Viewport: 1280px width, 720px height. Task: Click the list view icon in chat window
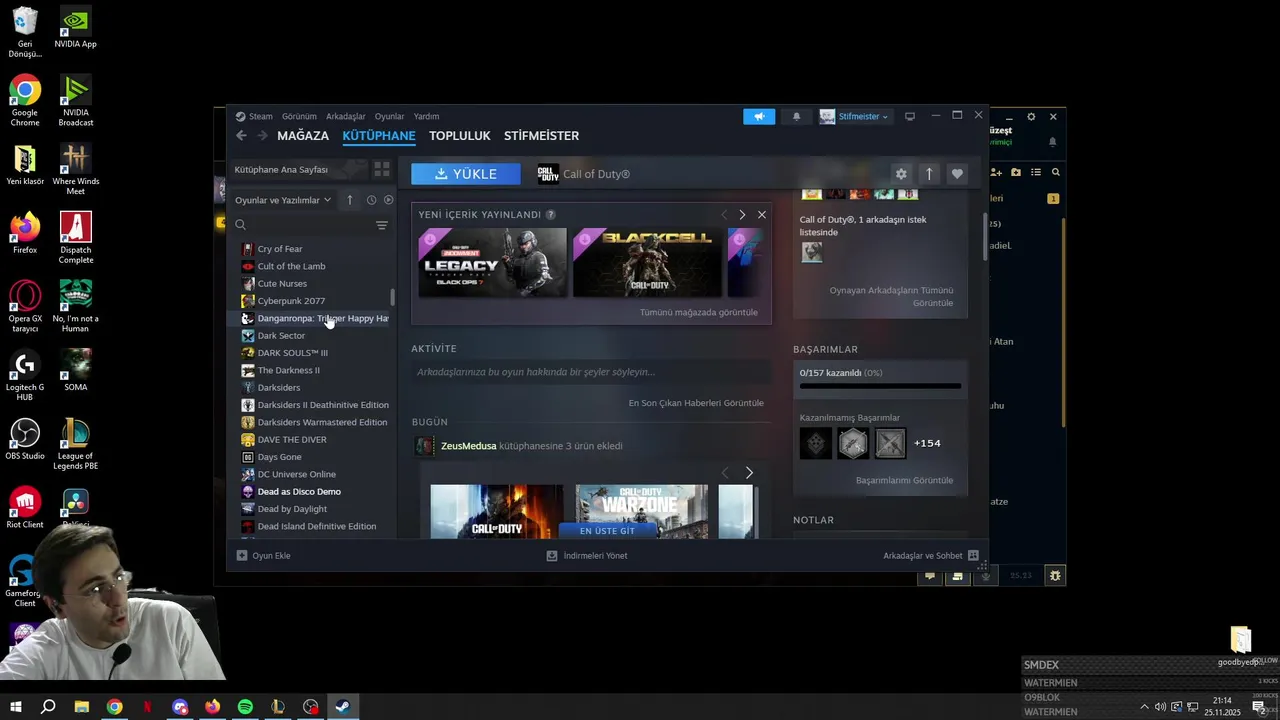(x=1036, y=172)
